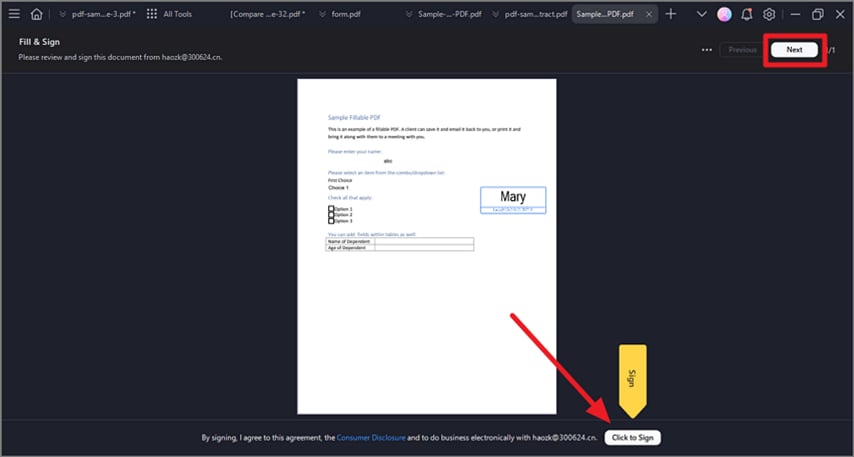854x457 pixels.
Task: Restore the application window size
Action: point(818,15)
